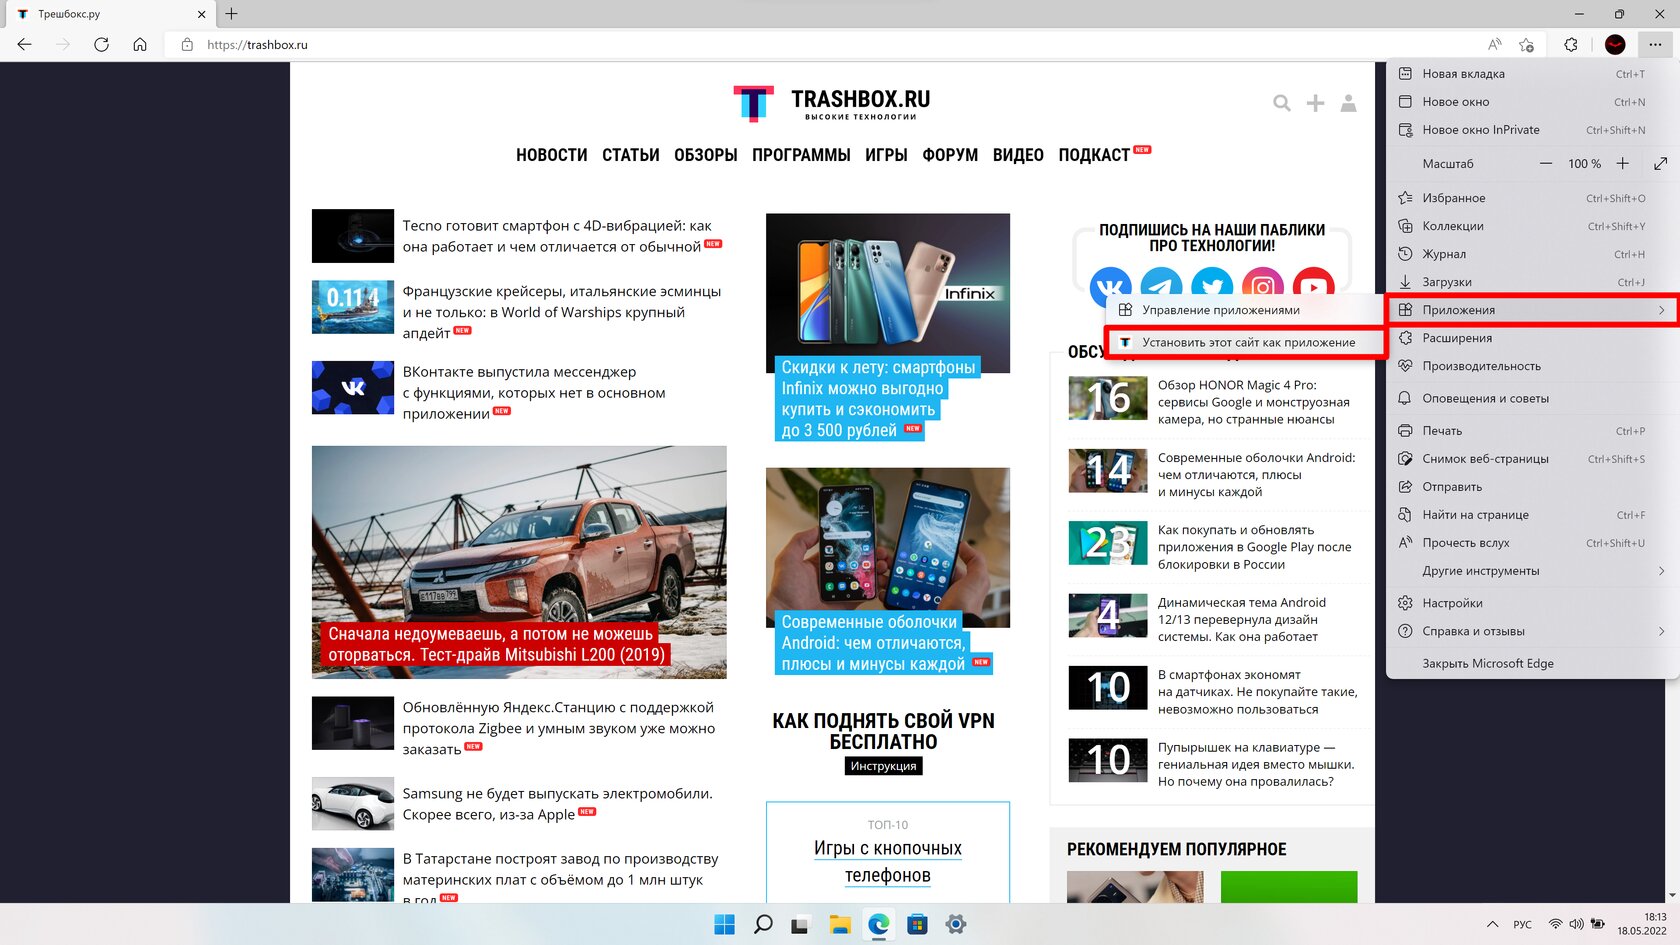Open the ОБЗОРЫ section link
The height and width of the screenshot is (945, 1680).
pyautogui.click(x=705, y=155)
